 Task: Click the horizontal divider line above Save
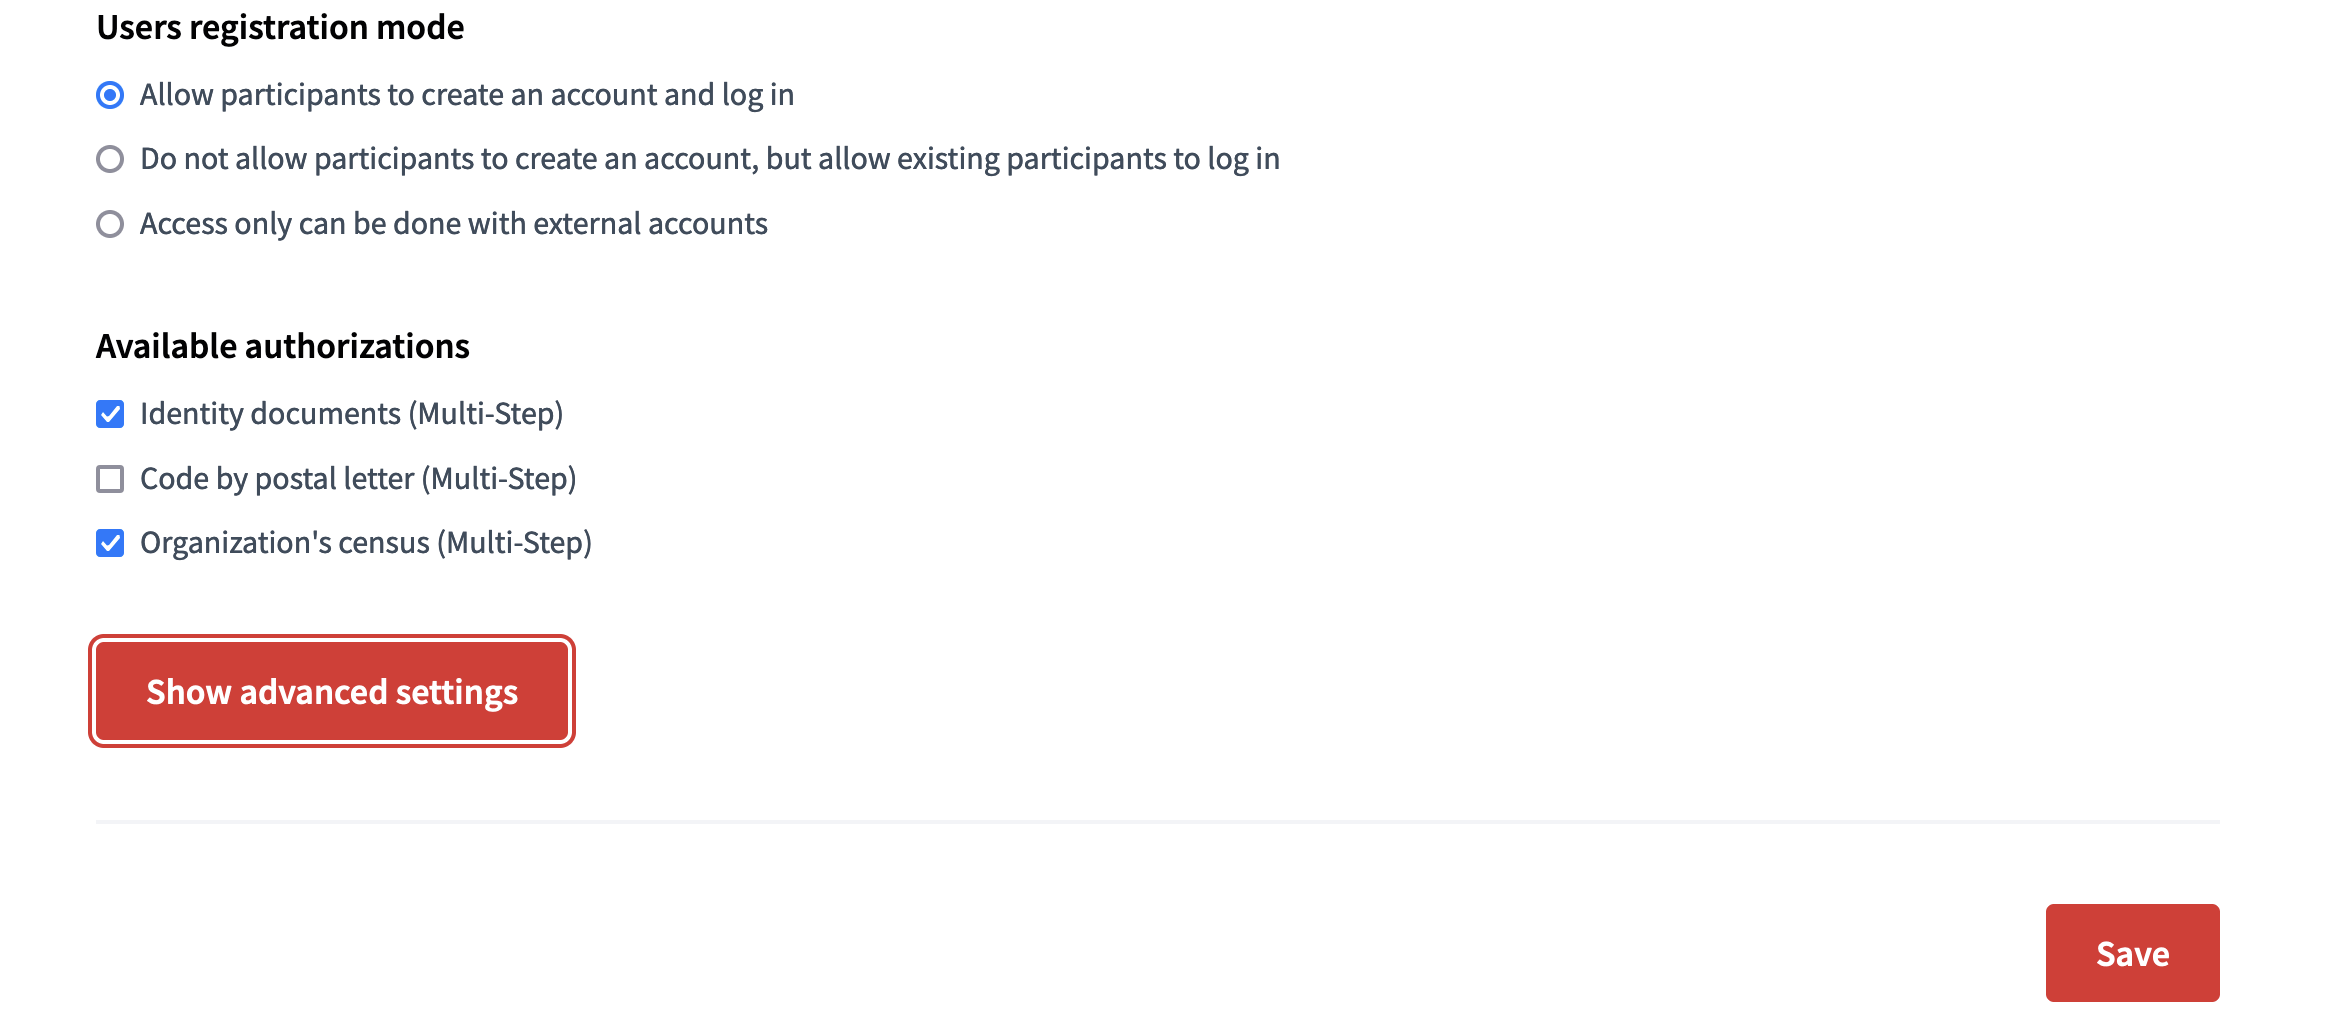[x=1157, y=822]
